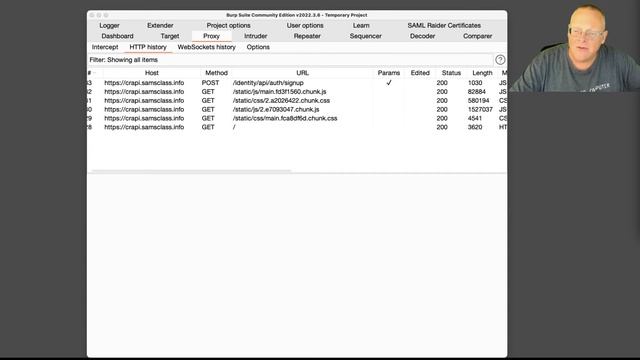Open the filter help question mark icon
The width and height of the screenshot is (640, 360).
coord(500,60)
